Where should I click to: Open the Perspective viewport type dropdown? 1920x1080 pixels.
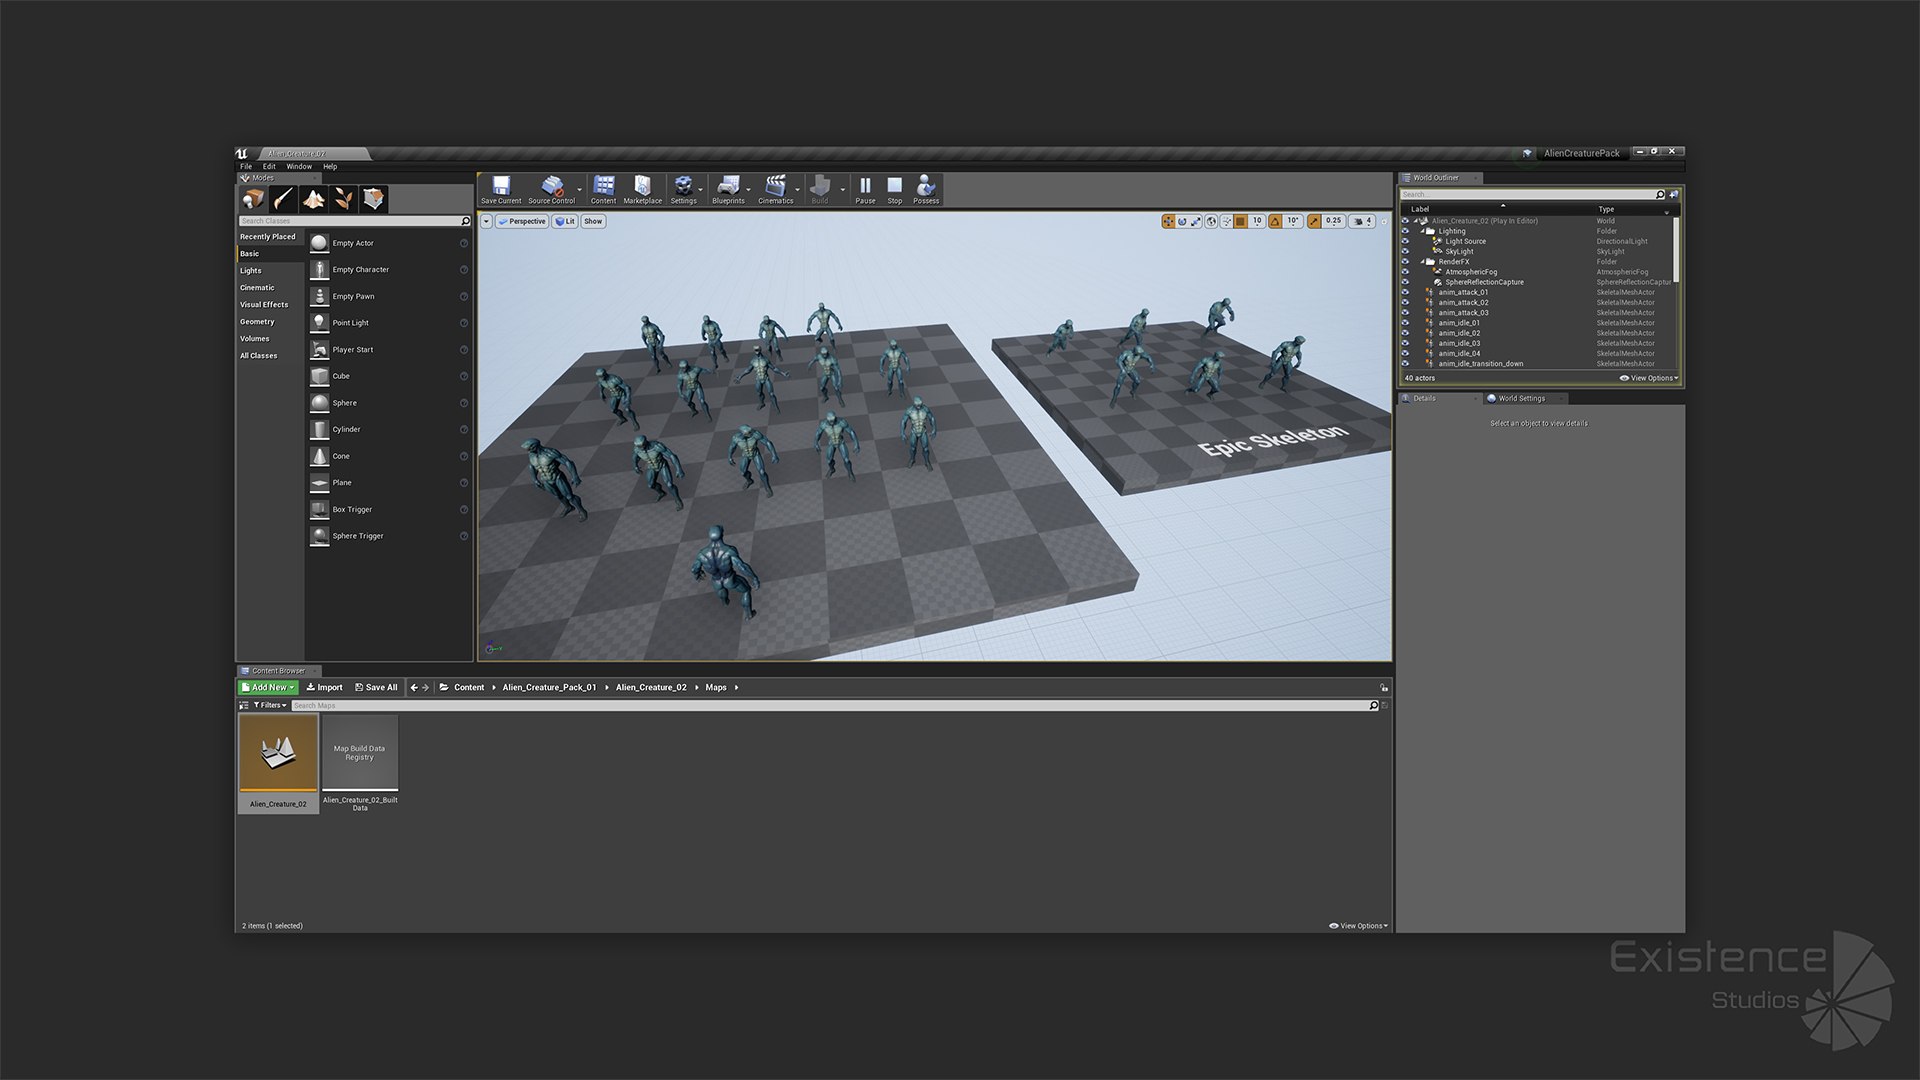(x=522, y=221)
